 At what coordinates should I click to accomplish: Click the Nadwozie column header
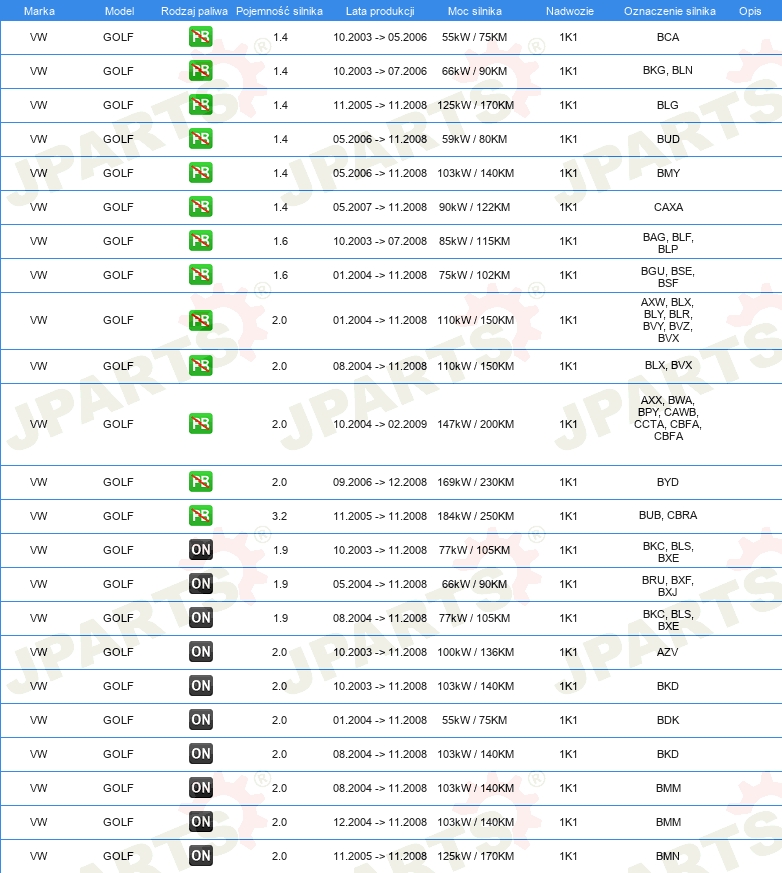pos(569,11)
